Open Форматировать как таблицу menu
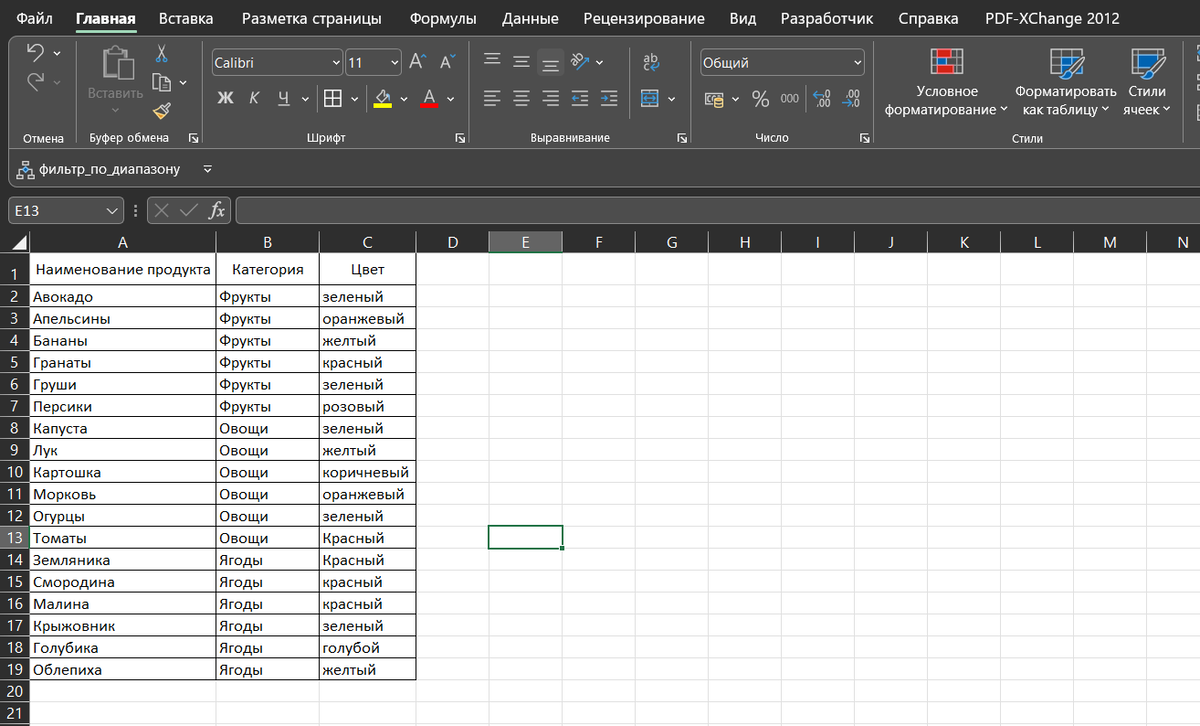 (x=1065, y=82)
